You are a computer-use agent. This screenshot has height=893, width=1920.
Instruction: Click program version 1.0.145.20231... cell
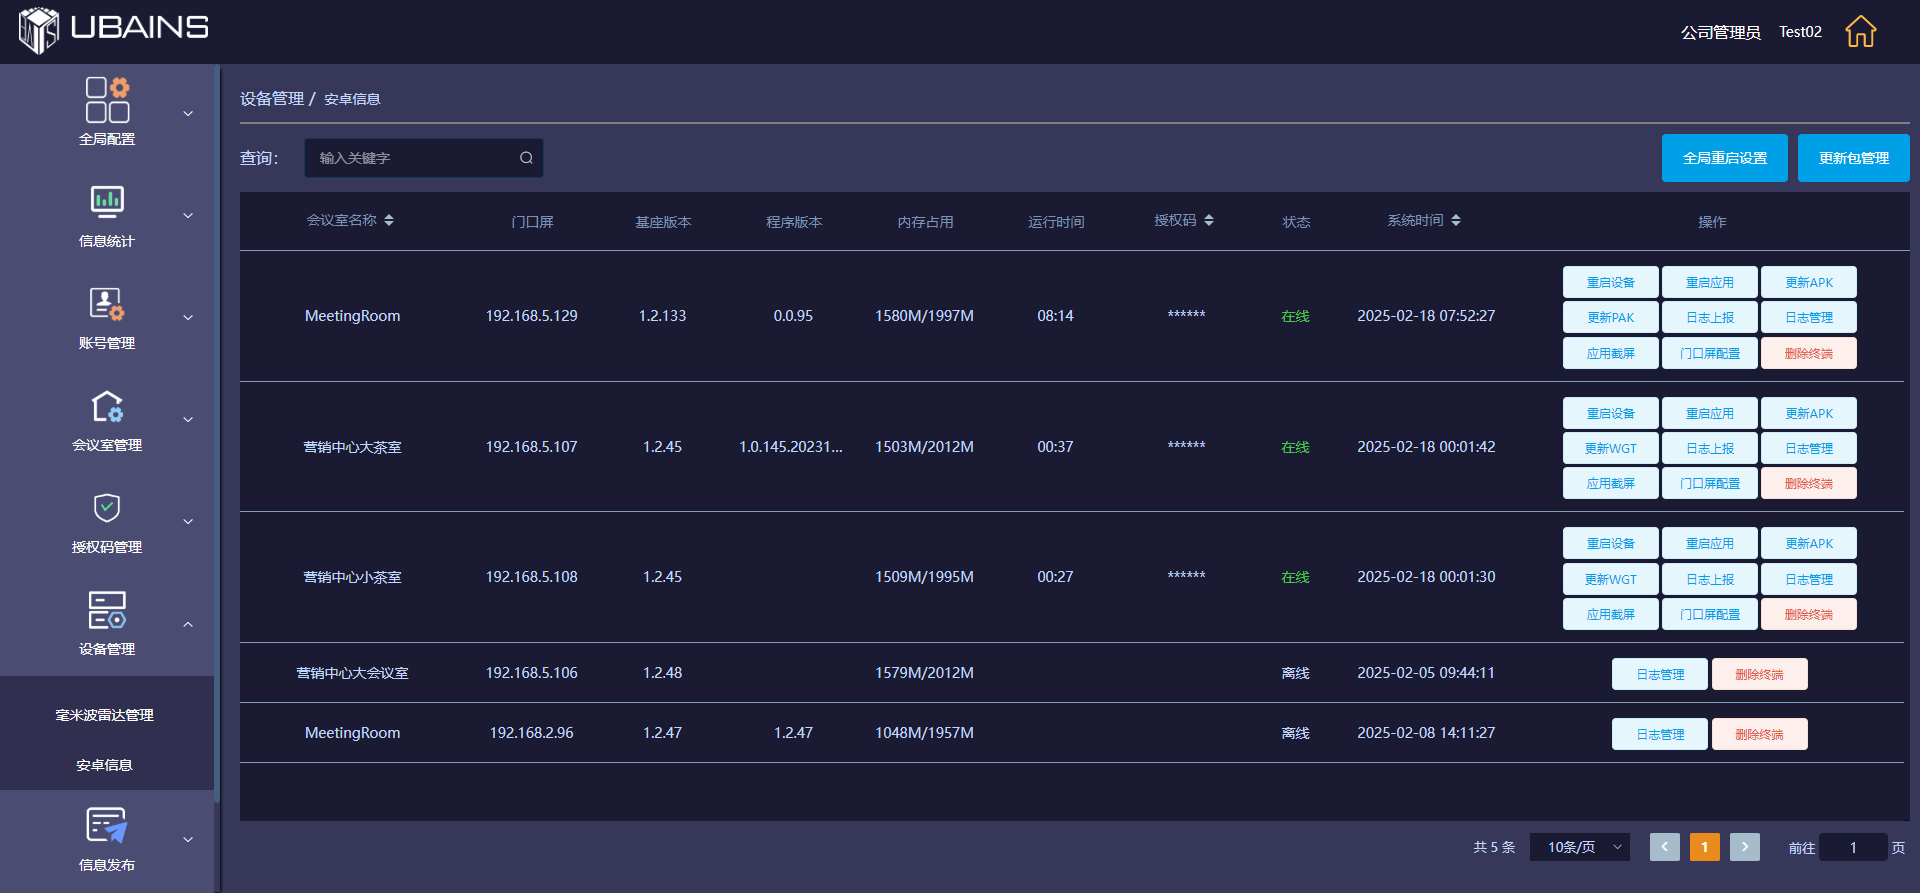pyautogui.click(x=791, y=446)
